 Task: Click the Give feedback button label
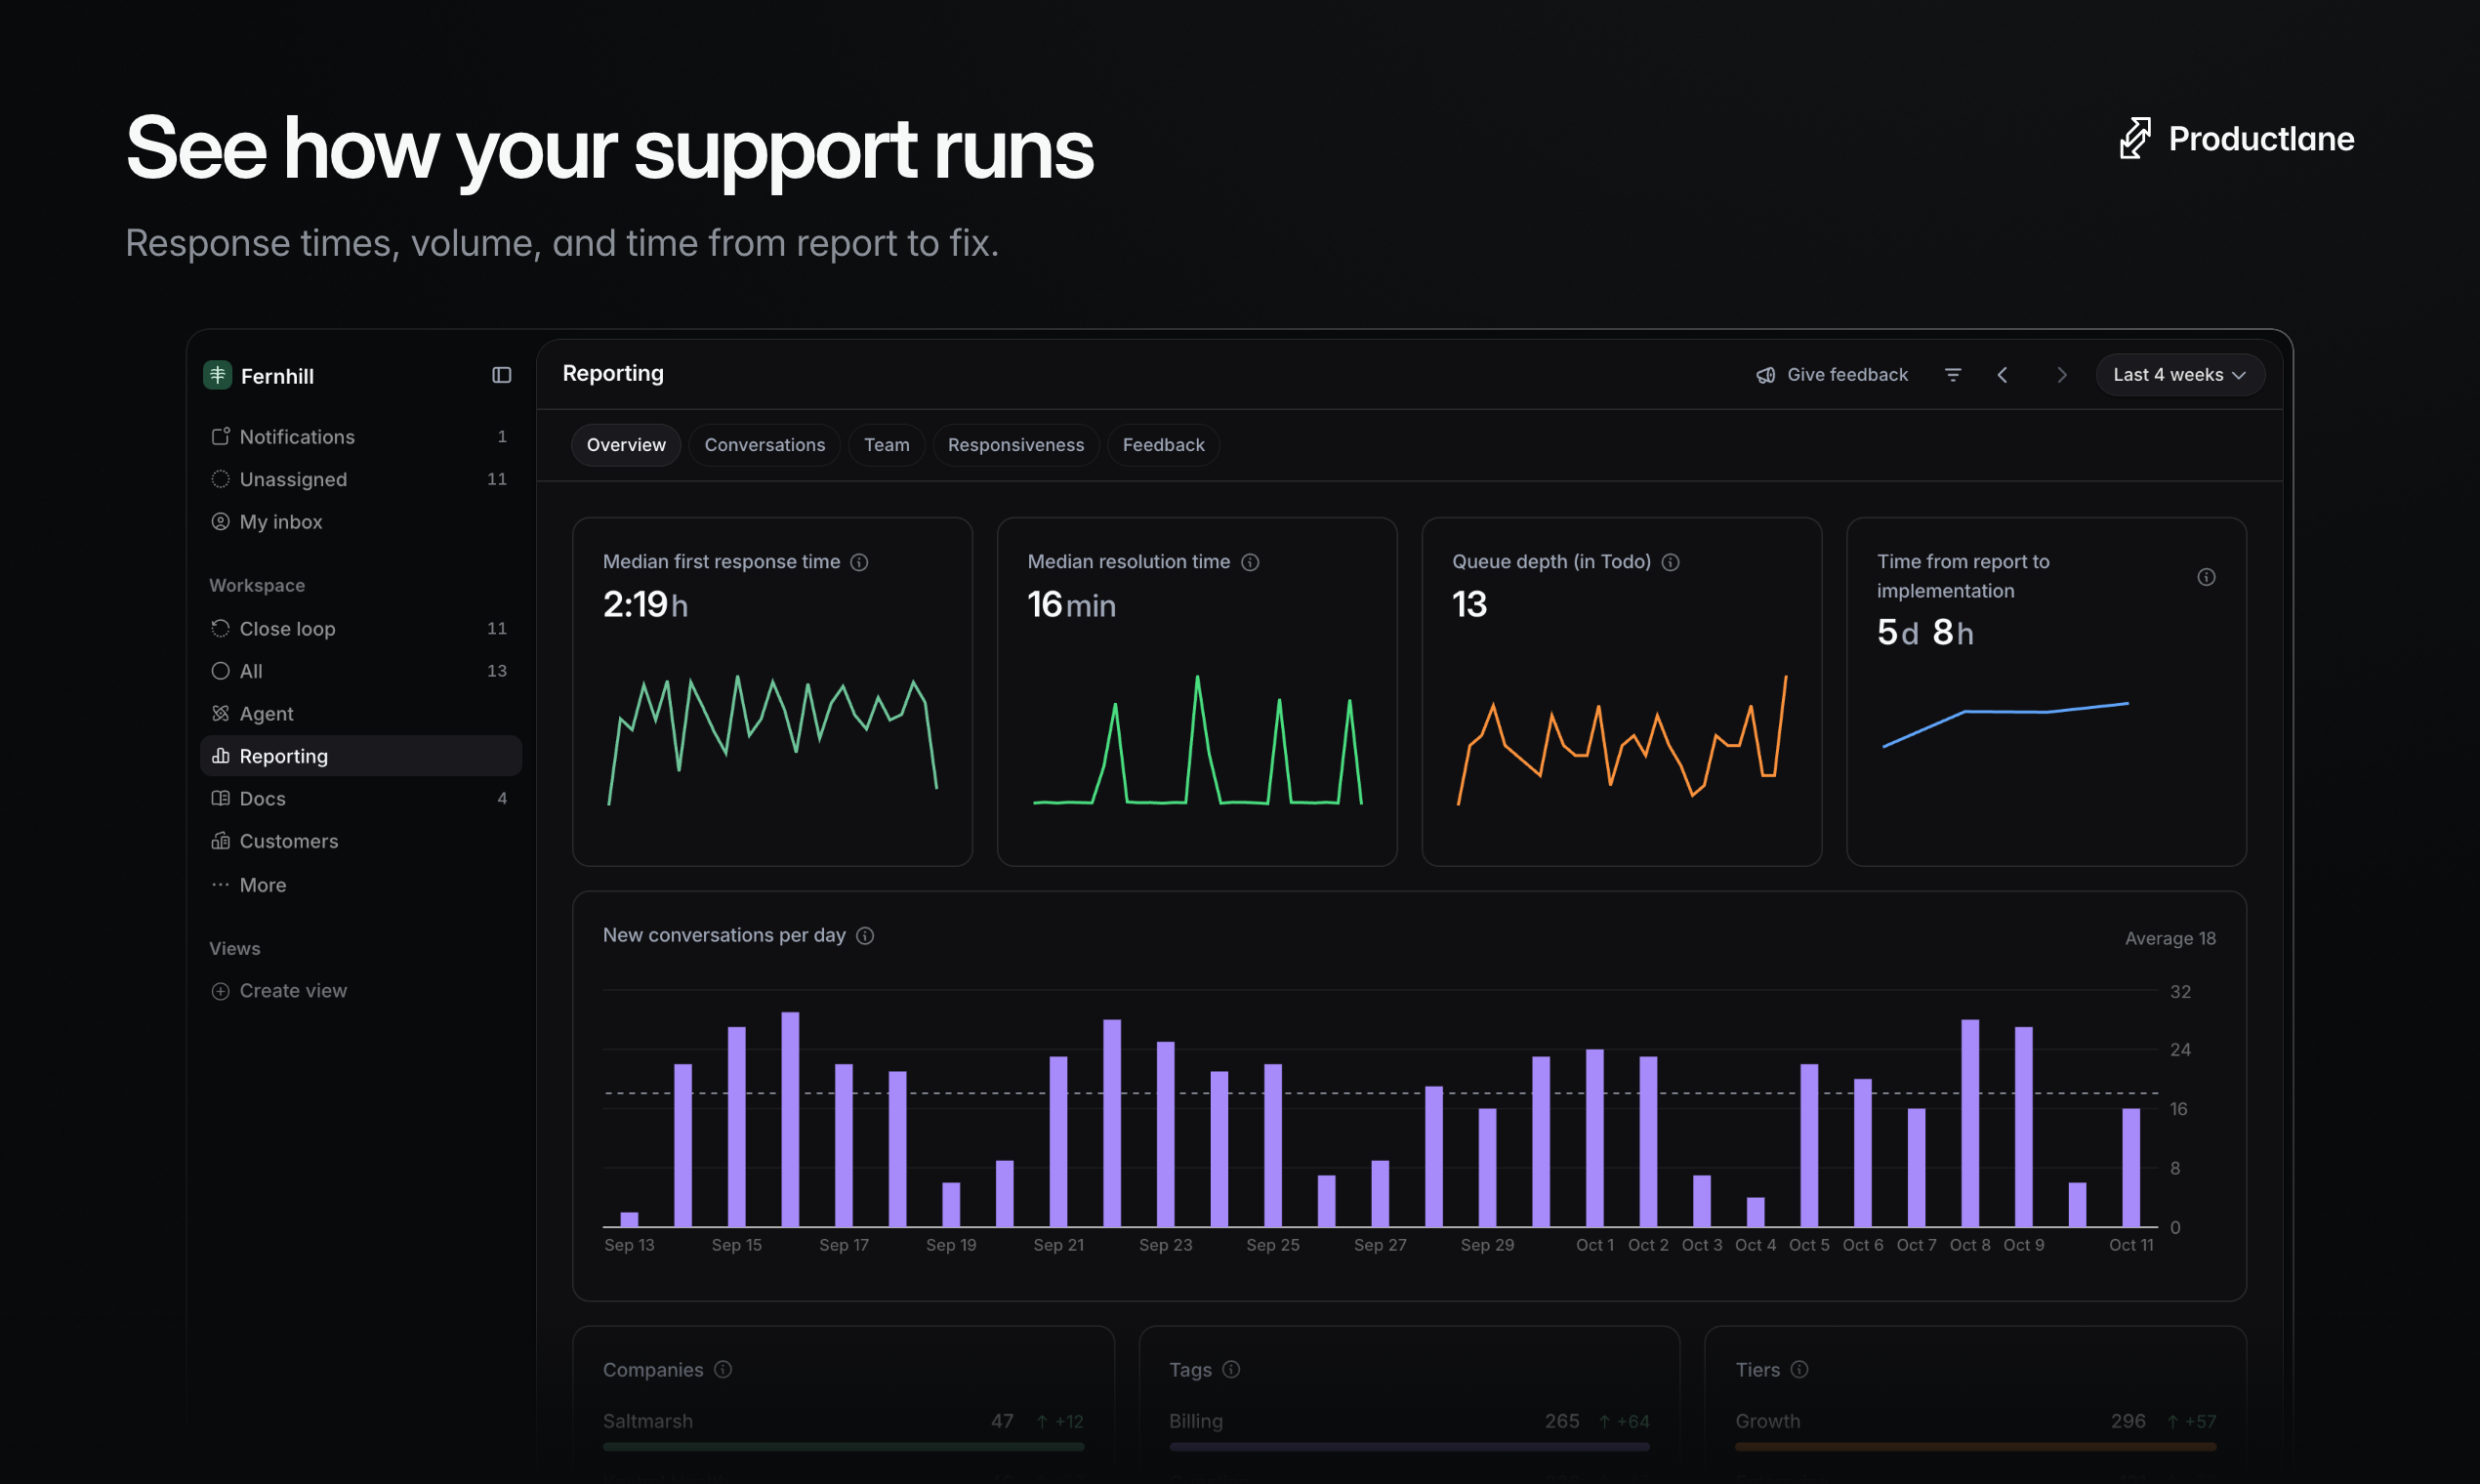[1847, 375]
